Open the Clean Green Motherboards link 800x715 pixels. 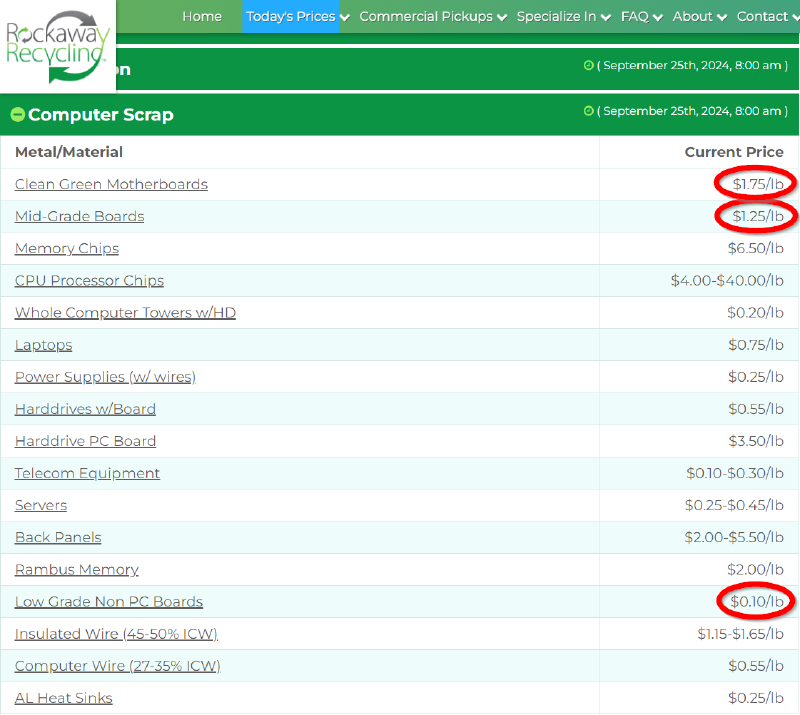(x=111, y=184)
